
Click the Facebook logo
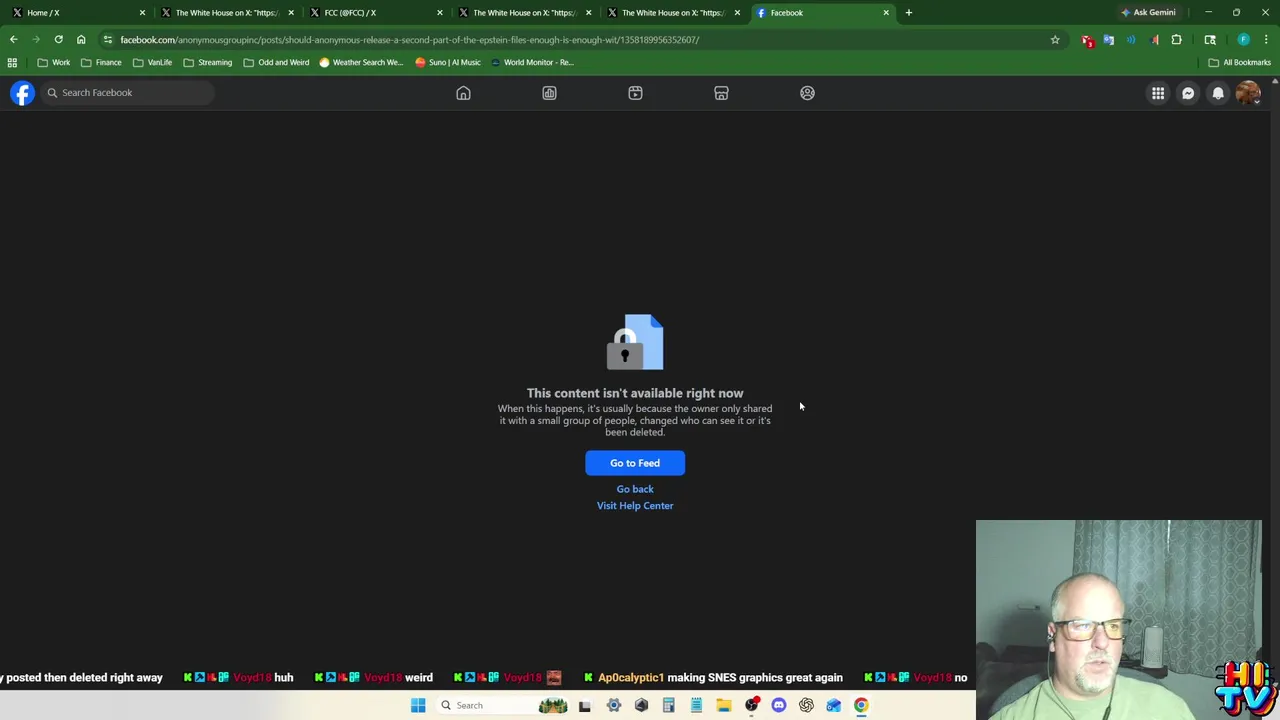[22, 92]
